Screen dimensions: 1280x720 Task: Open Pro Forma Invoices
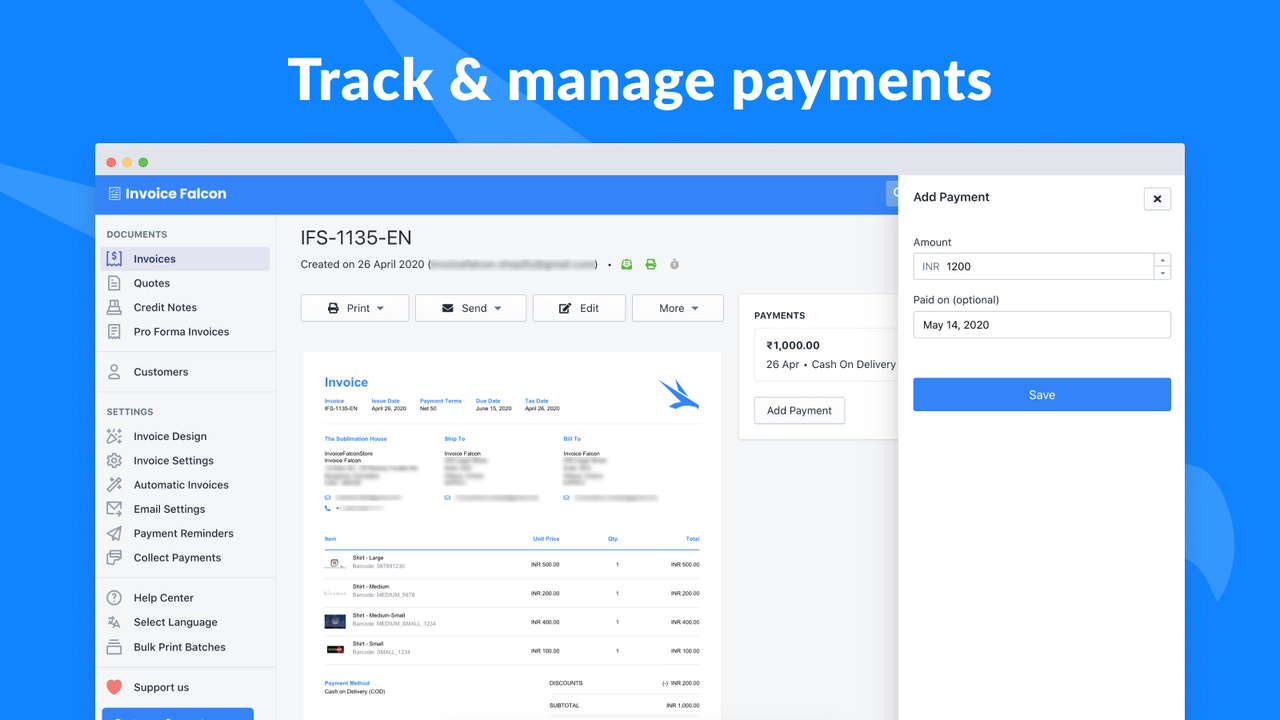point(117,331)
